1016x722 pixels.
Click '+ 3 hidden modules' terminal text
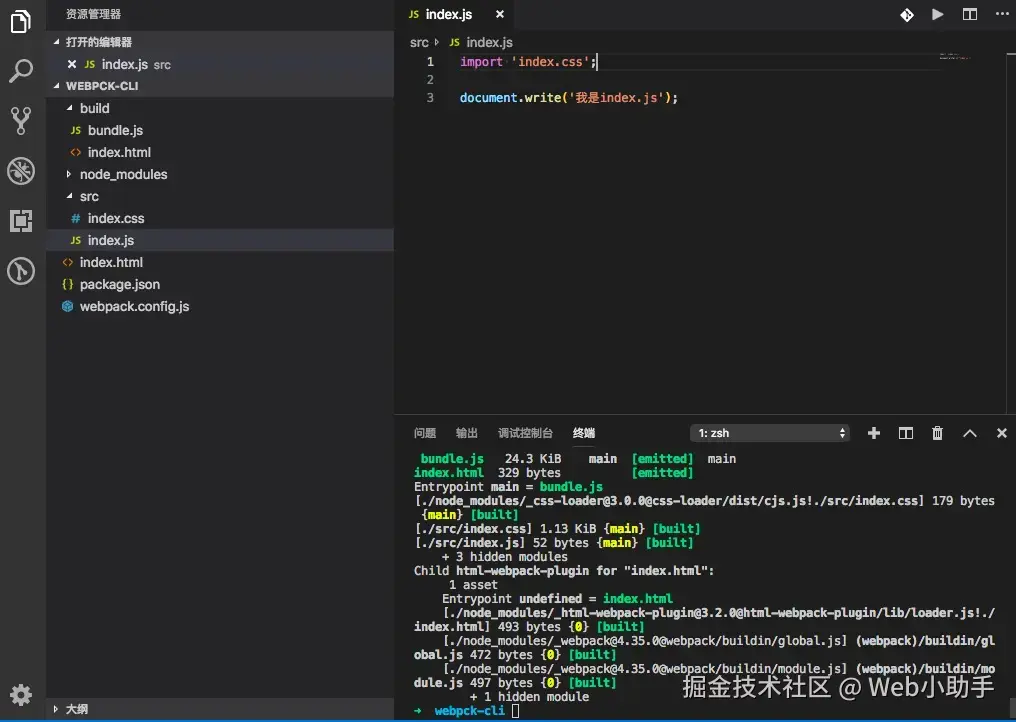(x=505, y=557)
